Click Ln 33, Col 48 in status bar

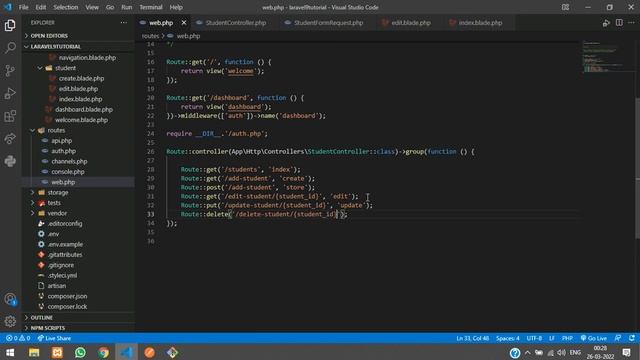pos(472,338)
